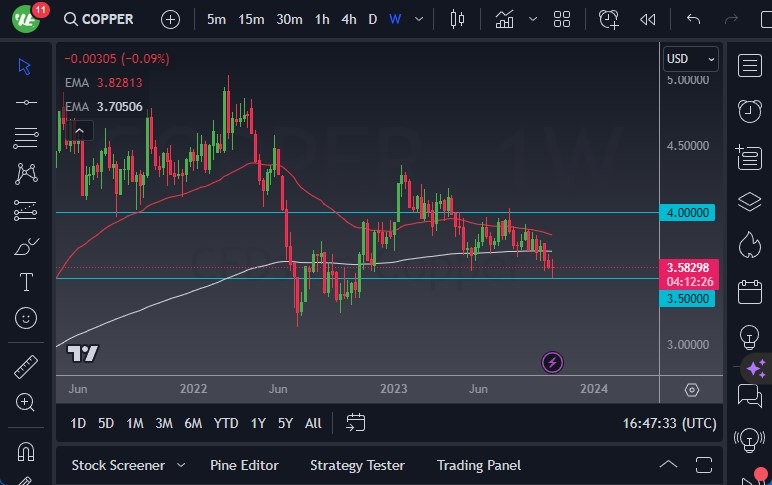772x485 pixels.
Task: Click the 4.00000 horizontal line price label
Action: 687,213
